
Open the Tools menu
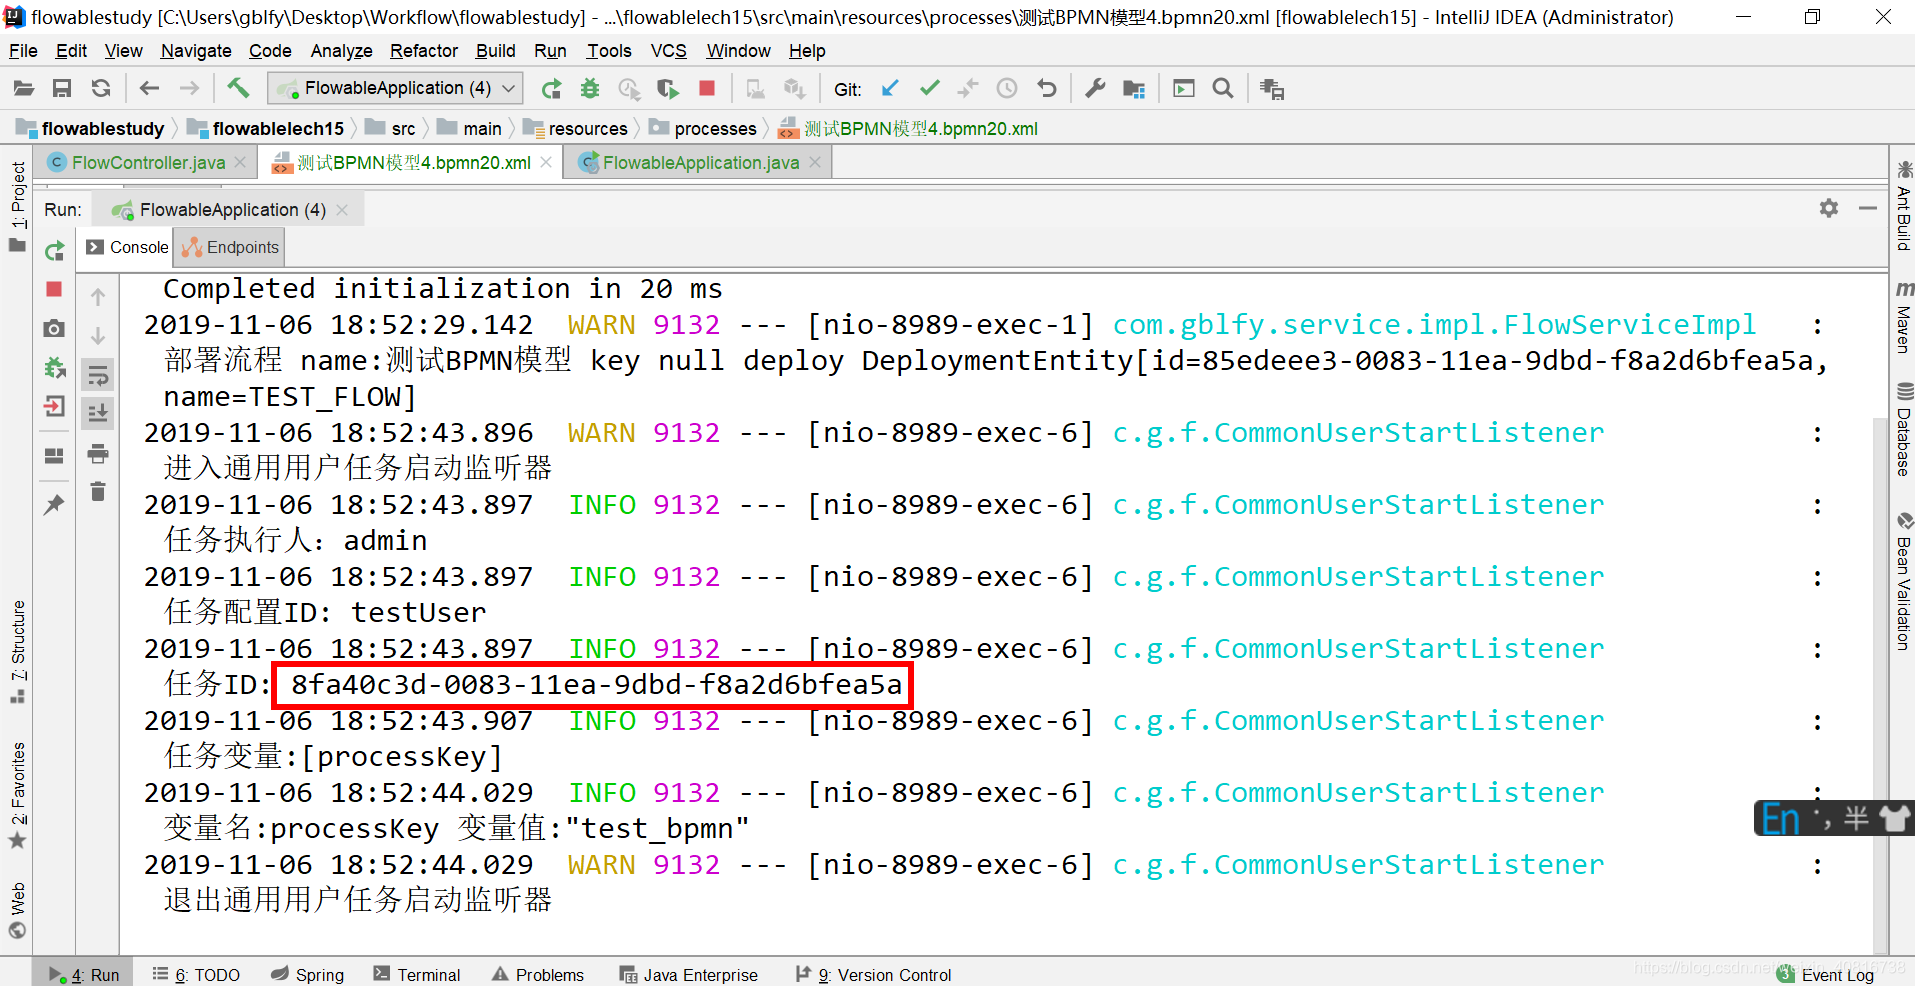pyautogui.click(x=609, y=51)
